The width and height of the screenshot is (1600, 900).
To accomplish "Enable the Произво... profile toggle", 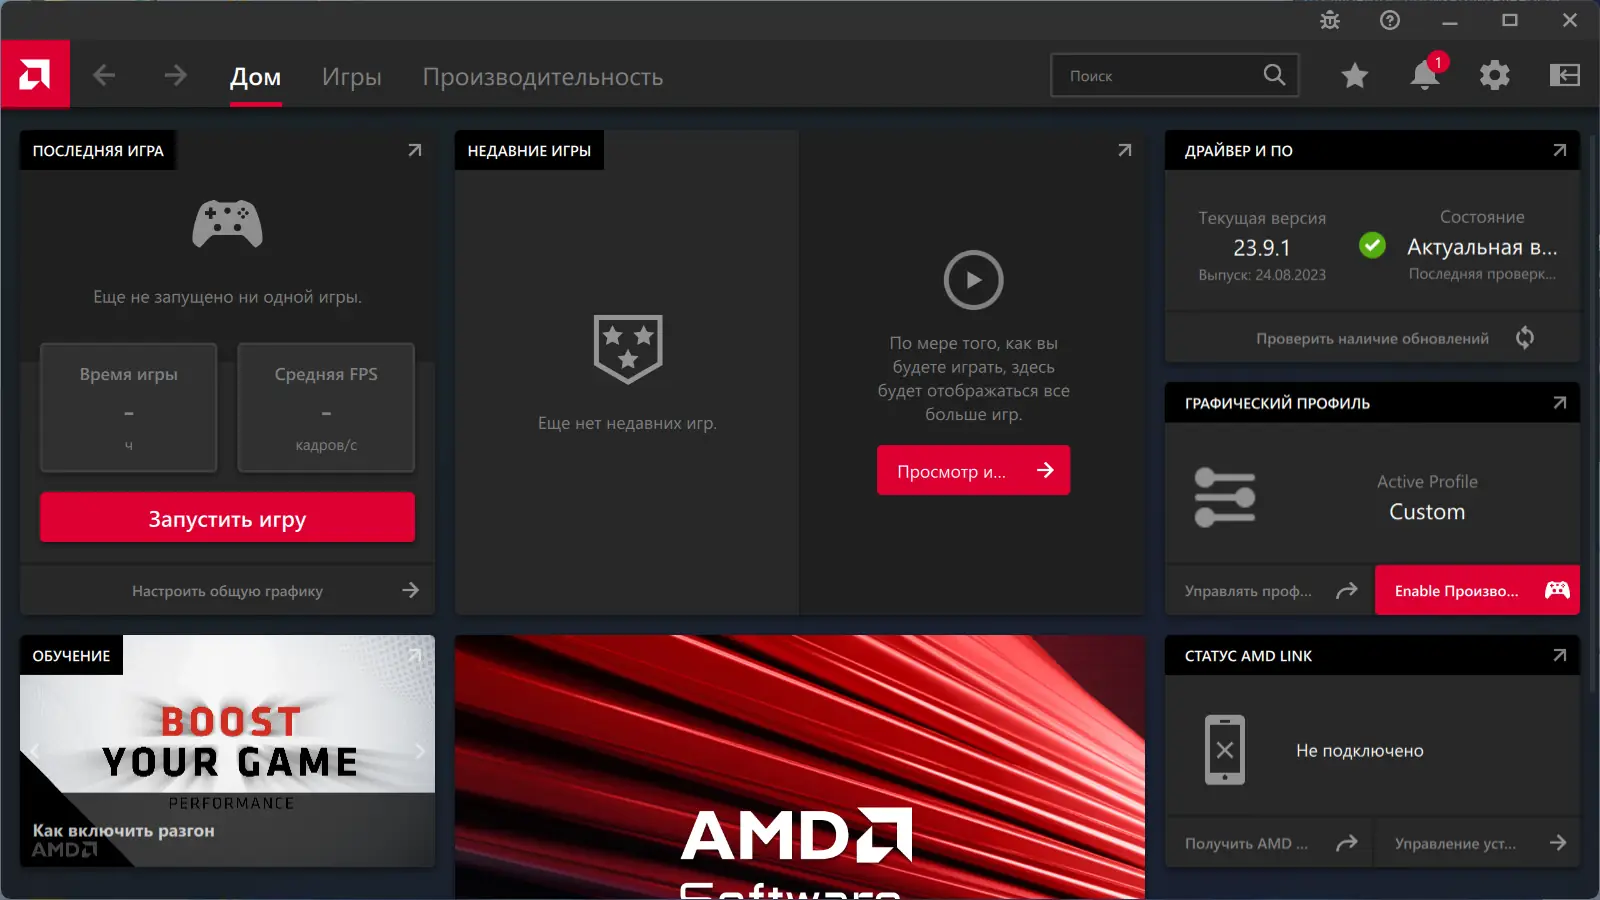I will 1476,590.
